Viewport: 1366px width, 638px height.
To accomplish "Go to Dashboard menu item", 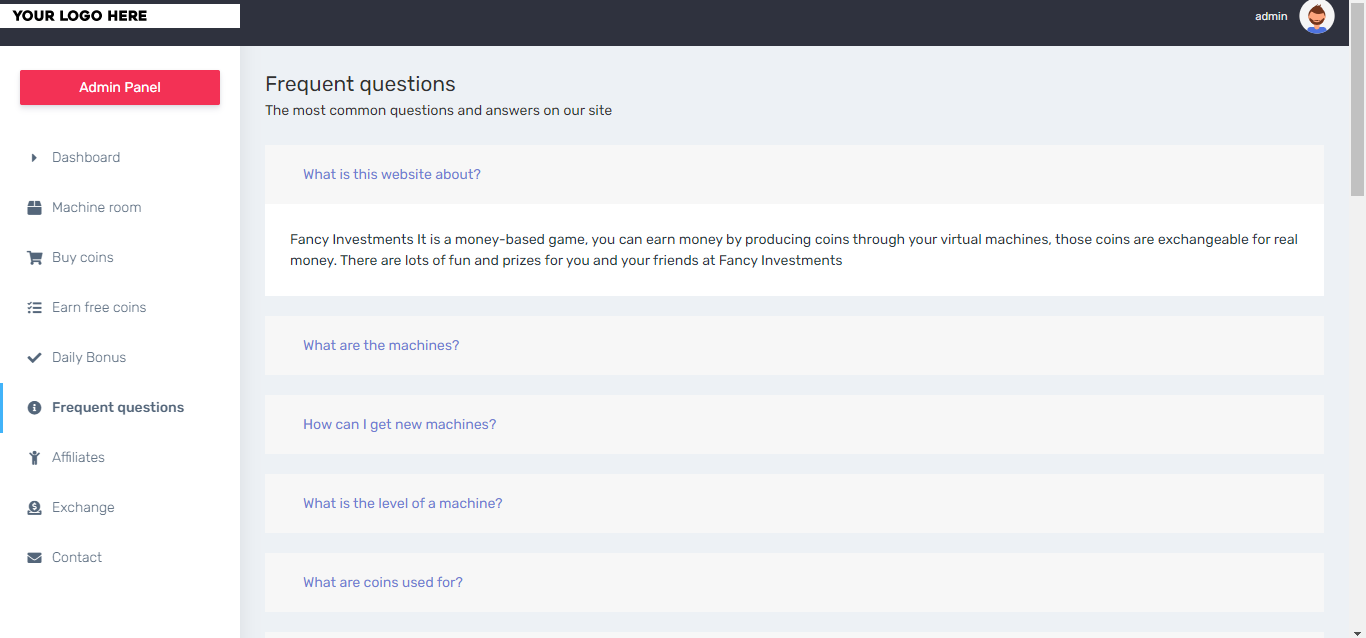I will 120,158.
